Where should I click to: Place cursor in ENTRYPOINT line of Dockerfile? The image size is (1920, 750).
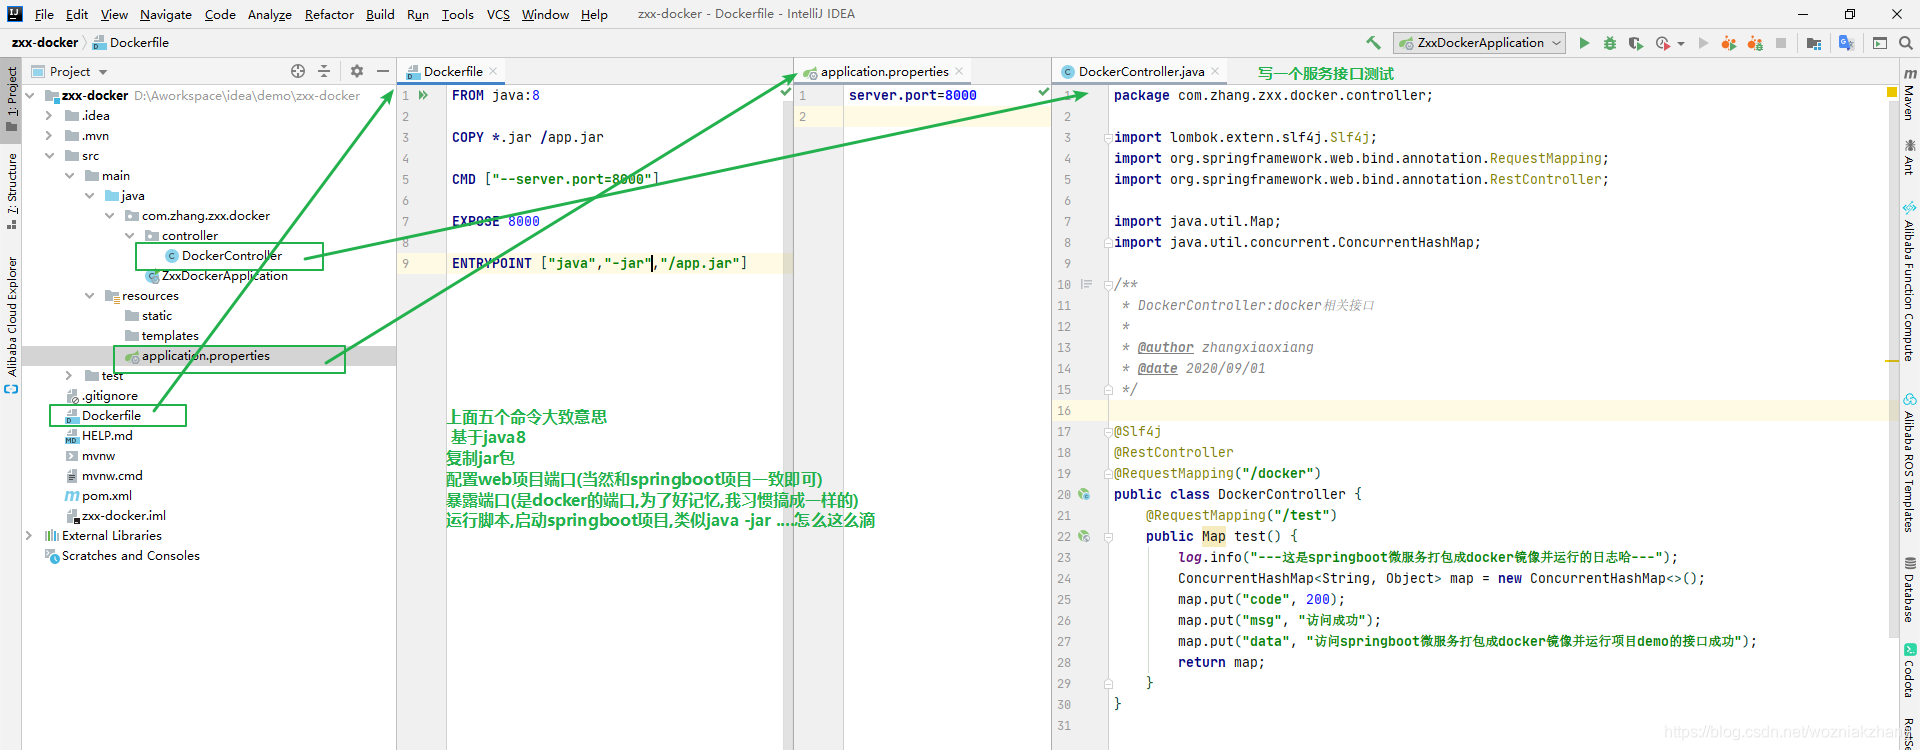(598, 263)
